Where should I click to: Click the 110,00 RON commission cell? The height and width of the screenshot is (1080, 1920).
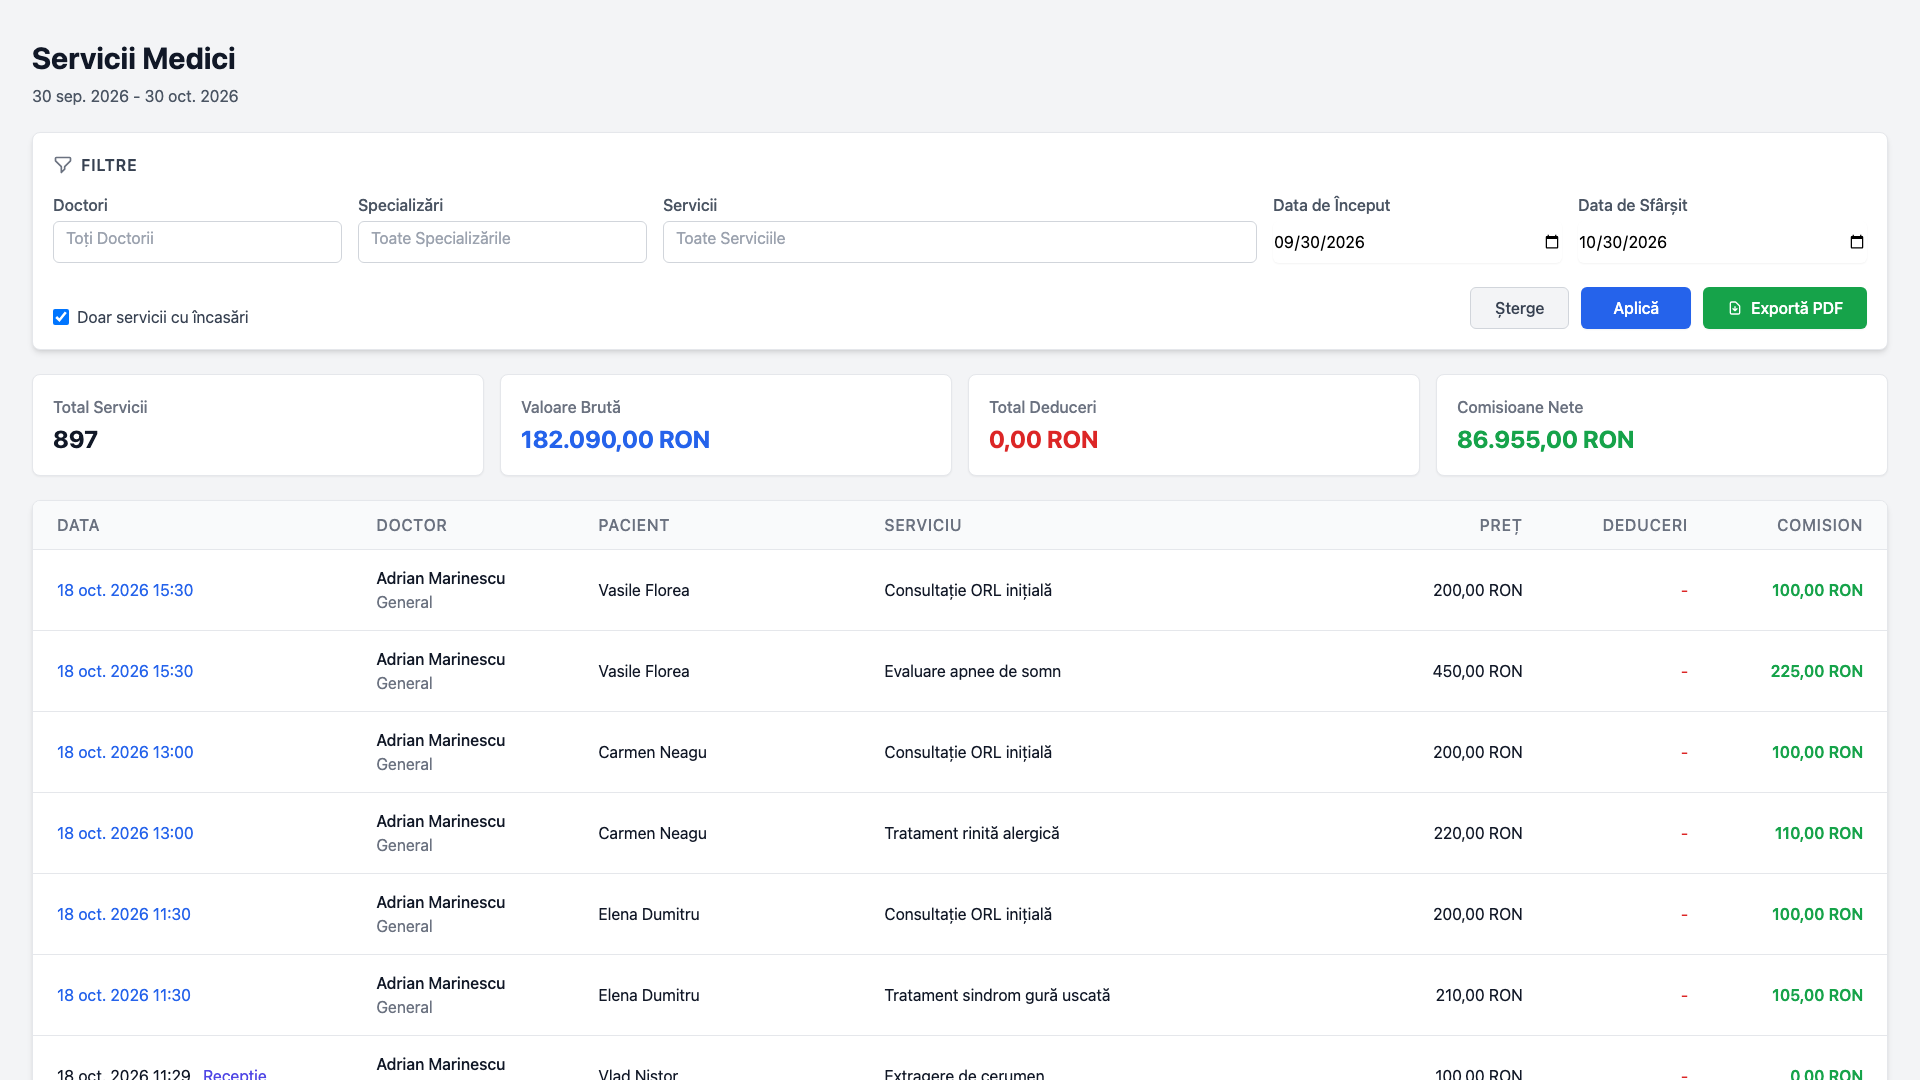click(1818, 833)
